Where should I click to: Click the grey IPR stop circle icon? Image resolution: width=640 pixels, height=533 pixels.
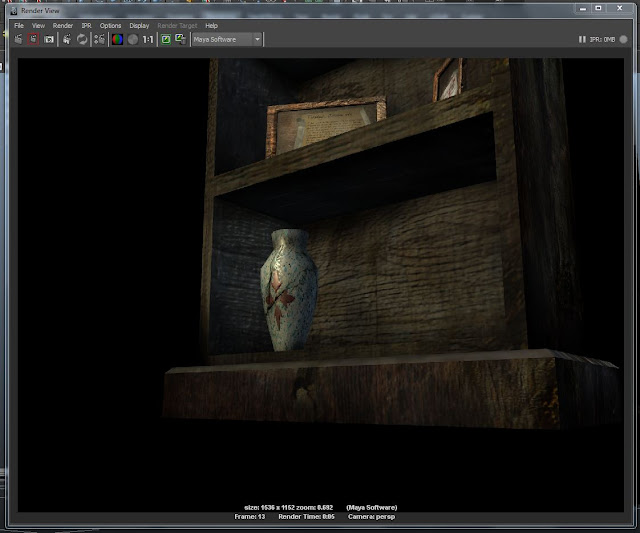coord(624,40)
